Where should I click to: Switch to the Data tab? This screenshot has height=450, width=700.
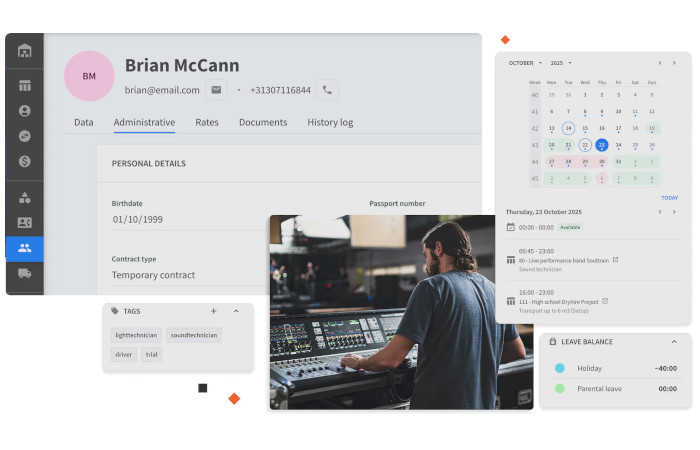point(83,122)
